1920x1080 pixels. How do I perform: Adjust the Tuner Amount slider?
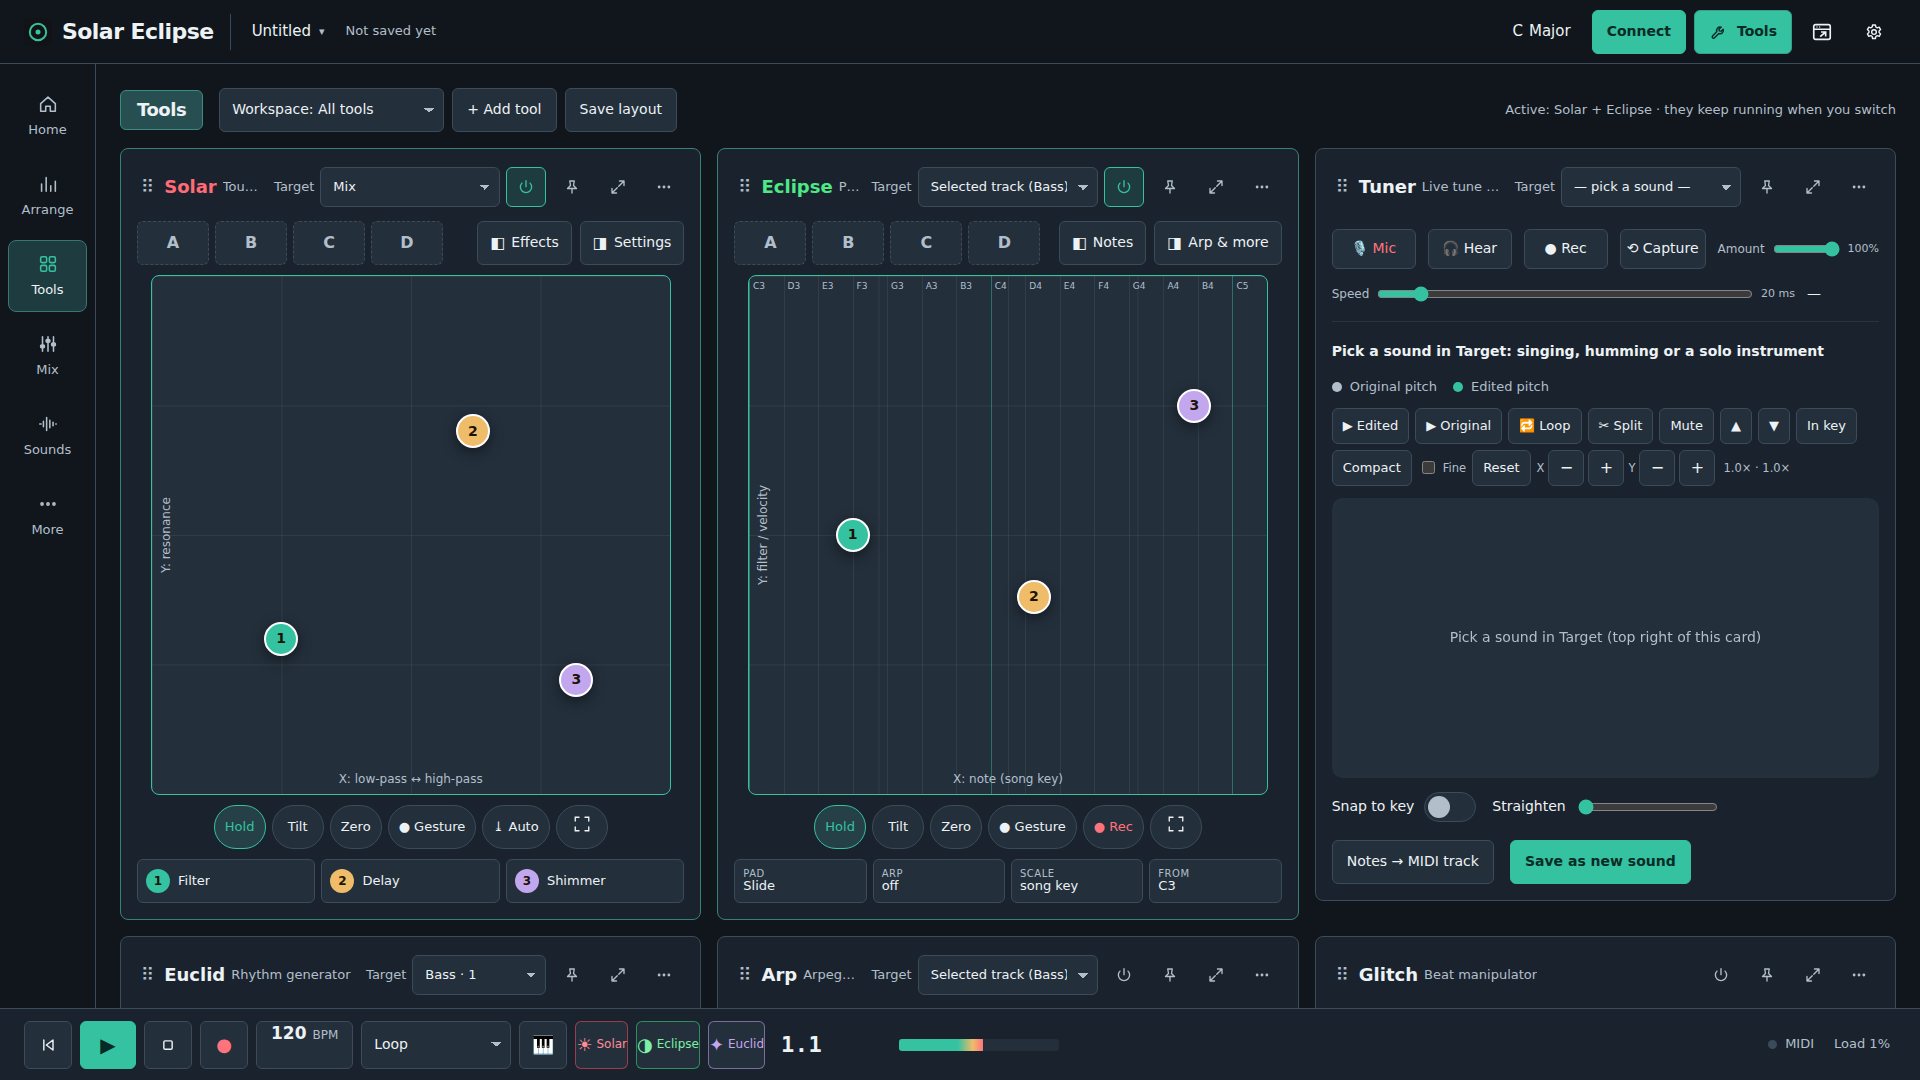[1806, 249]
